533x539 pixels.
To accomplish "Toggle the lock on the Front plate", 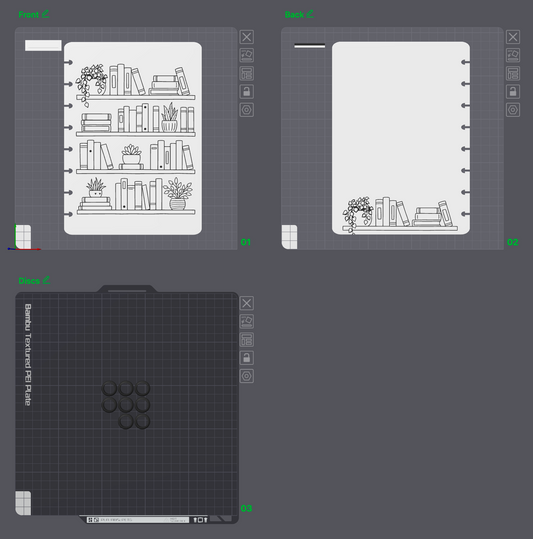I will click(246, 91).
